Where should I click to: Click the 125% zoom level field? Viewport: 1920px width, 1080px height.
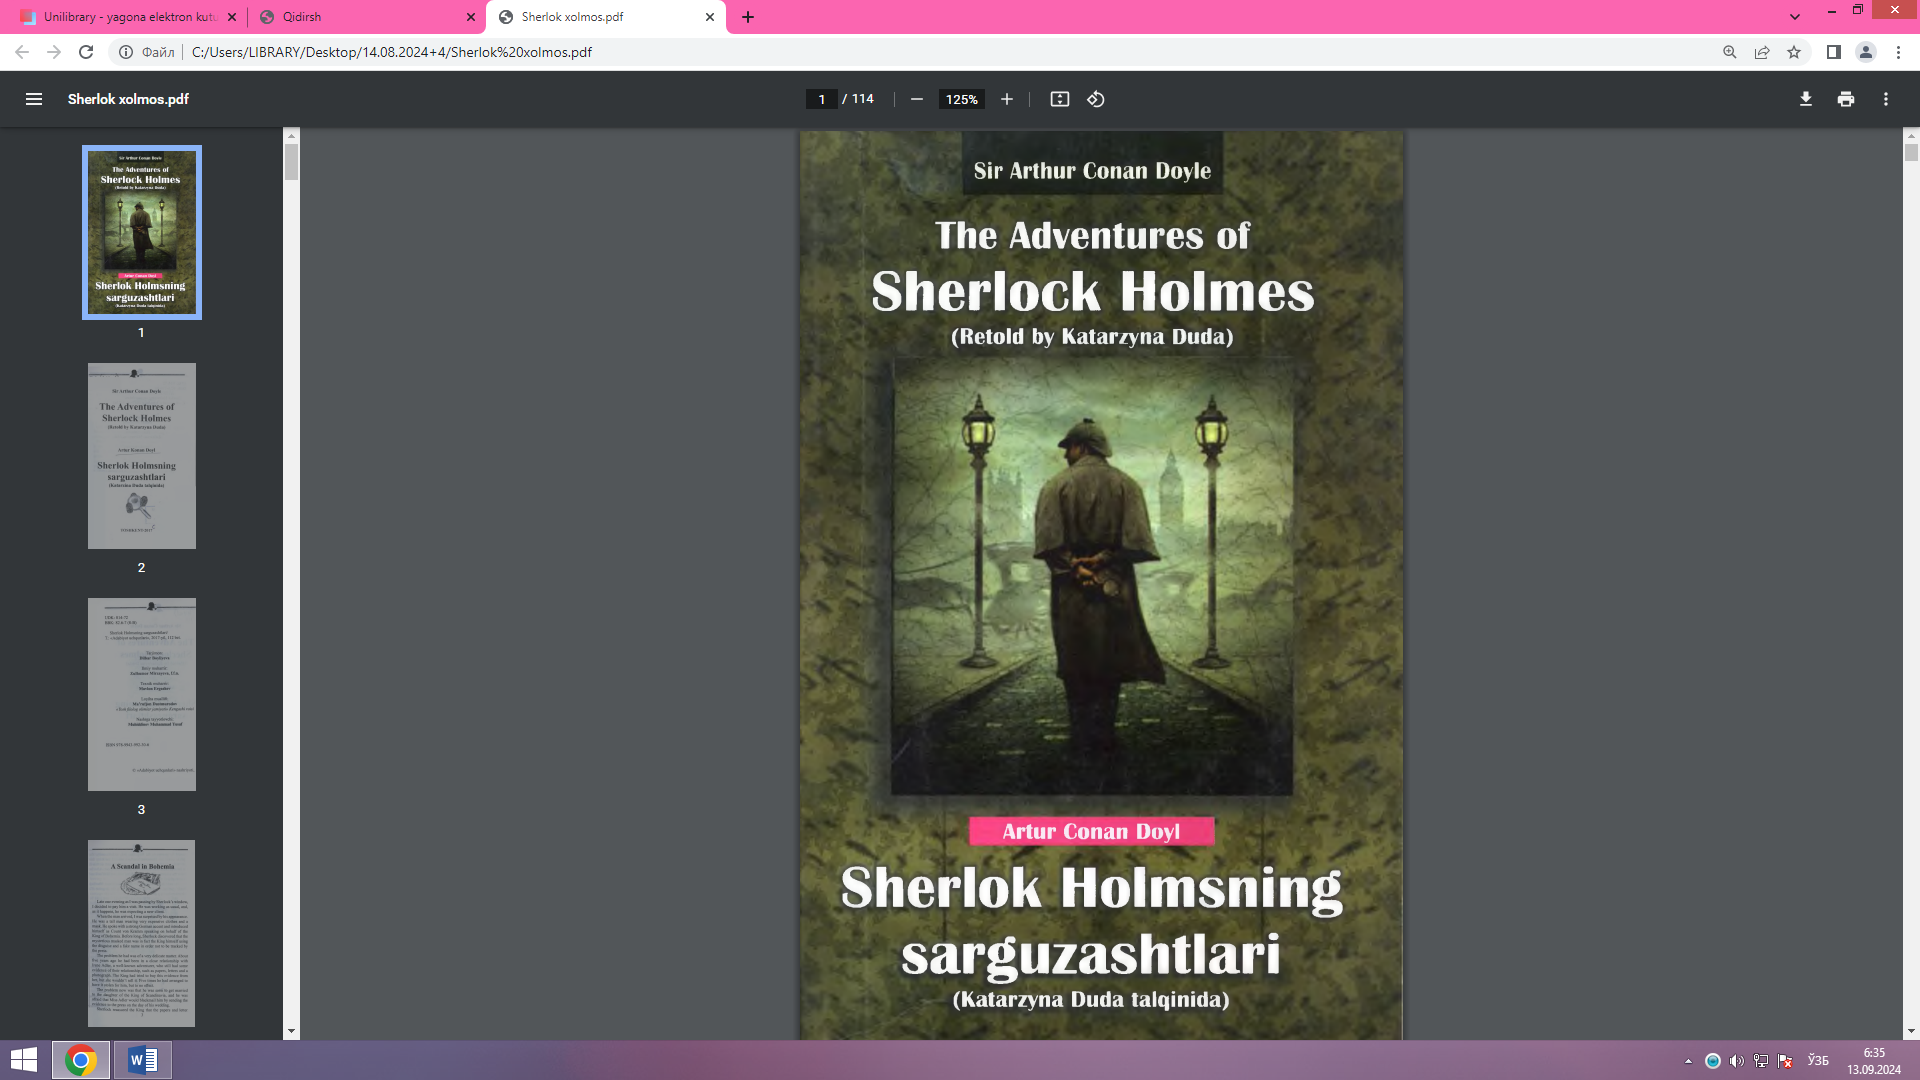point(961,99)
